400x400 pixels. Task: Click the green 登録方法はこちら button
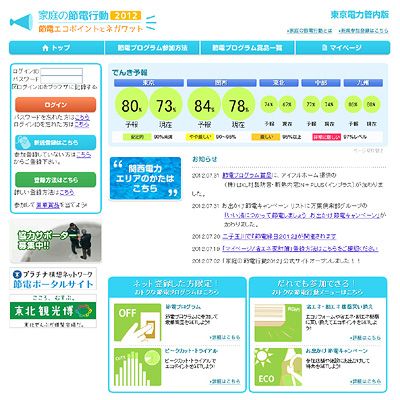[x=56, y=180]
